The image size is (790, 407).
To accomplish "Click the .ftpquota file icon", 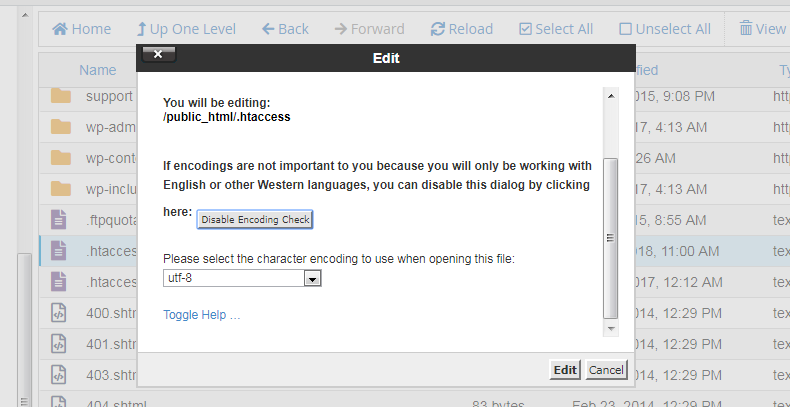I will [x=59, y=219].
